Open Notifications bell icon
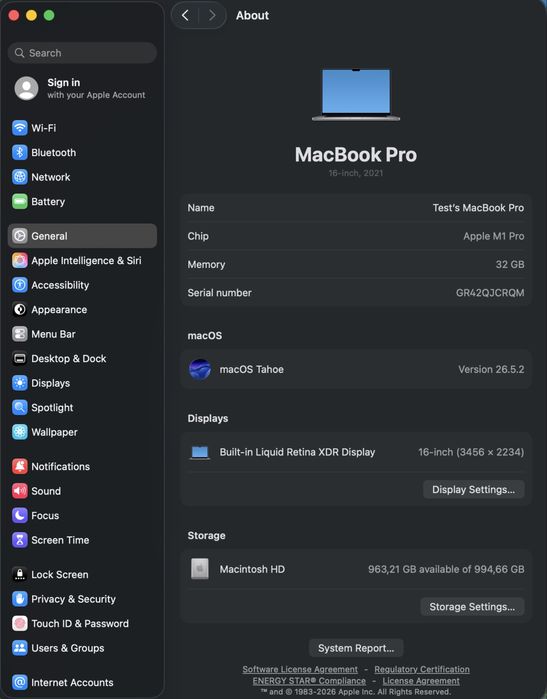The image size is (547, 699). [x=20, y=466]
